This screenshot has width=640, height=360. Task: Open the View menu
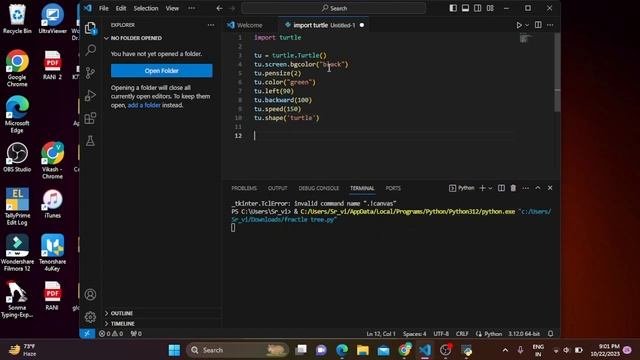point(172,8)
